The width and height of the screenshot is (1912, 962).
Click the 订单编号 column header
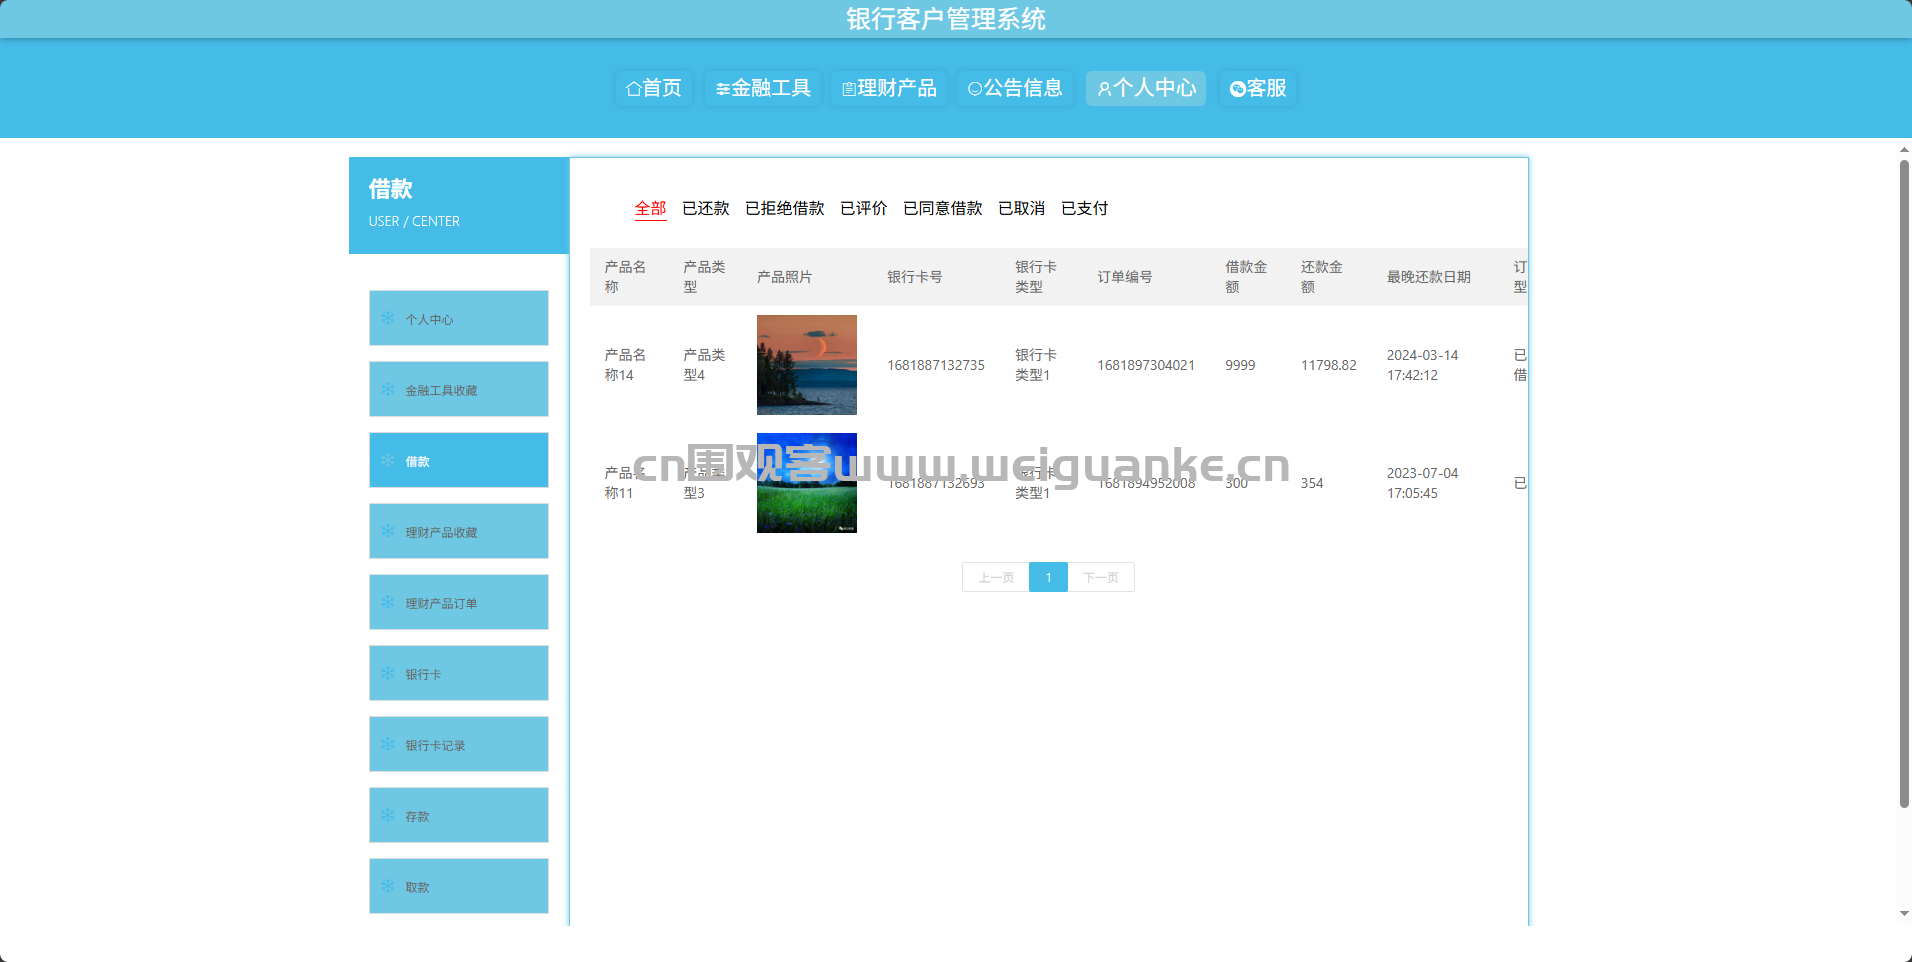[x=1125, y=277]
